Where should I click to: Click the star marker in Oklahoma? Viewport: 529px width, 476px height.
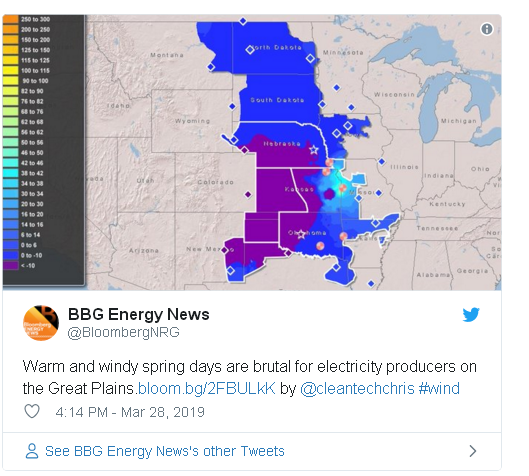pyautogui.click(x=301, y=234)
